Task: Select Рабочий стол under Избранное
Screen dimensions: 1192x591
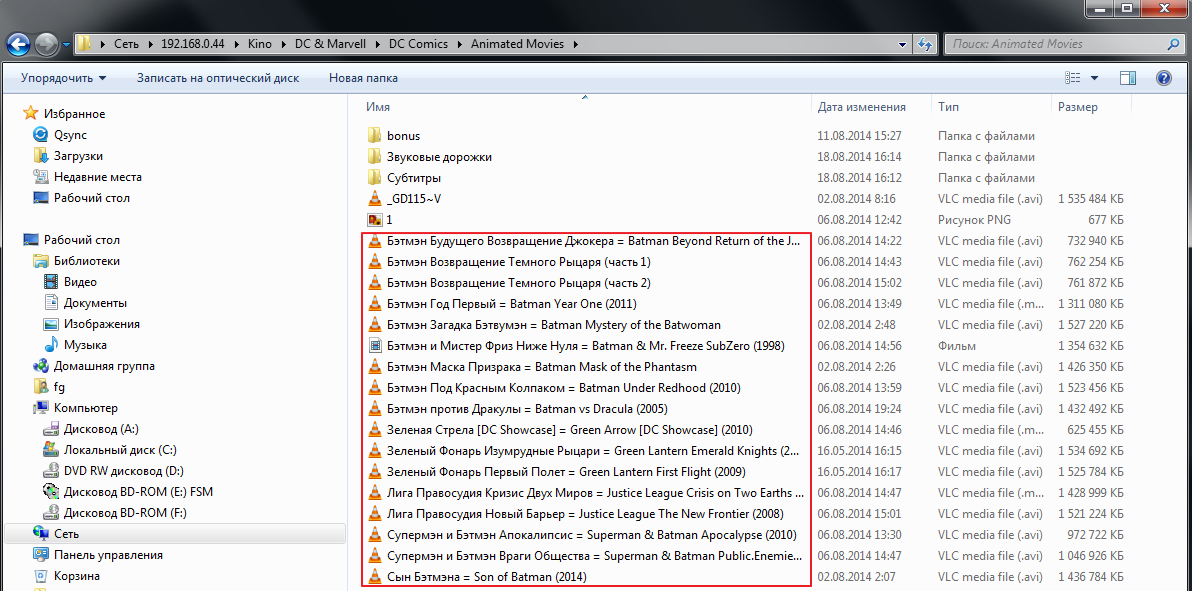Action: point(91,198)
